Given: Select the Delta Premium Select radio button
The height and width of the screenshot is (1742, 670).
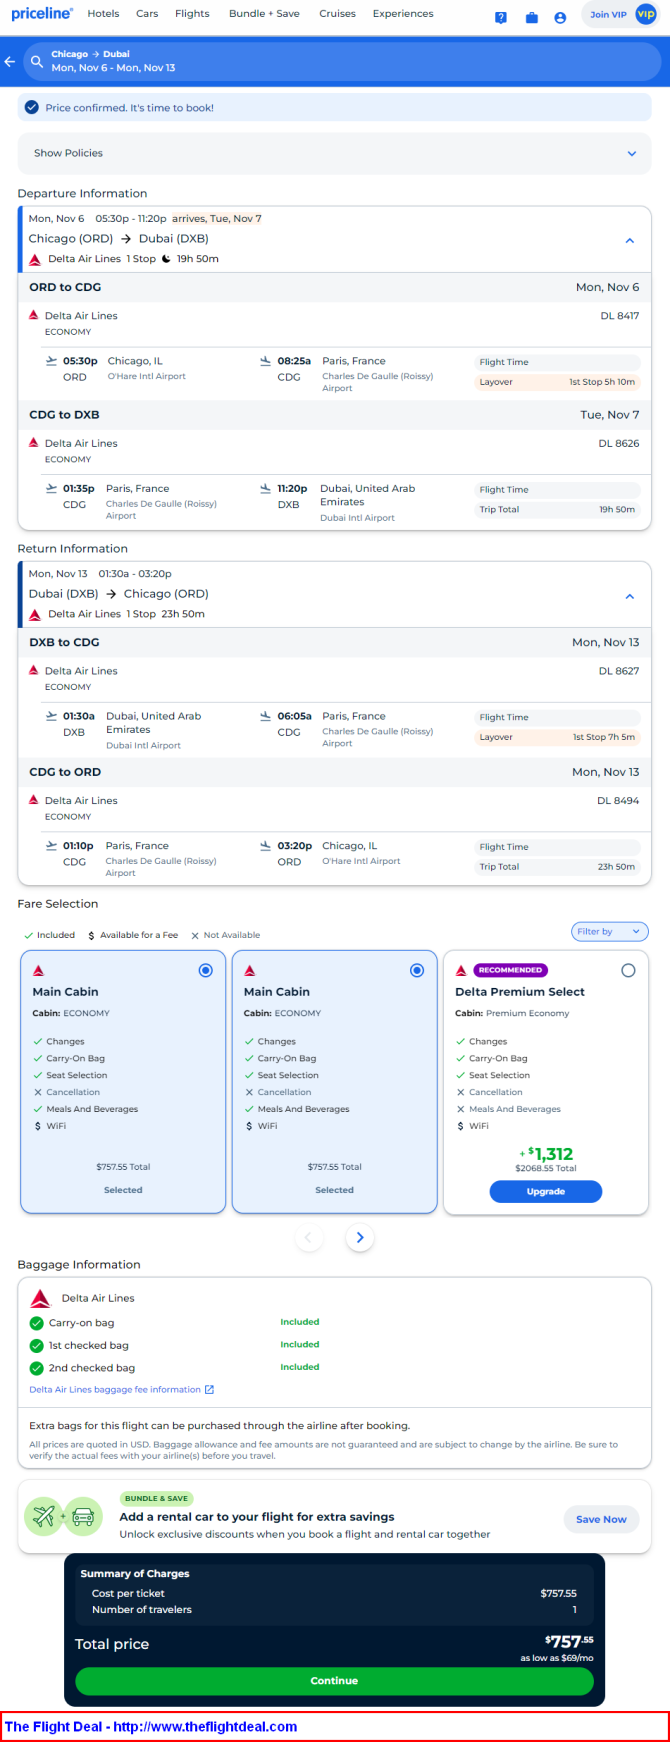Looking at the screenshot, I should pyautogui.click(x=628, y=970).
